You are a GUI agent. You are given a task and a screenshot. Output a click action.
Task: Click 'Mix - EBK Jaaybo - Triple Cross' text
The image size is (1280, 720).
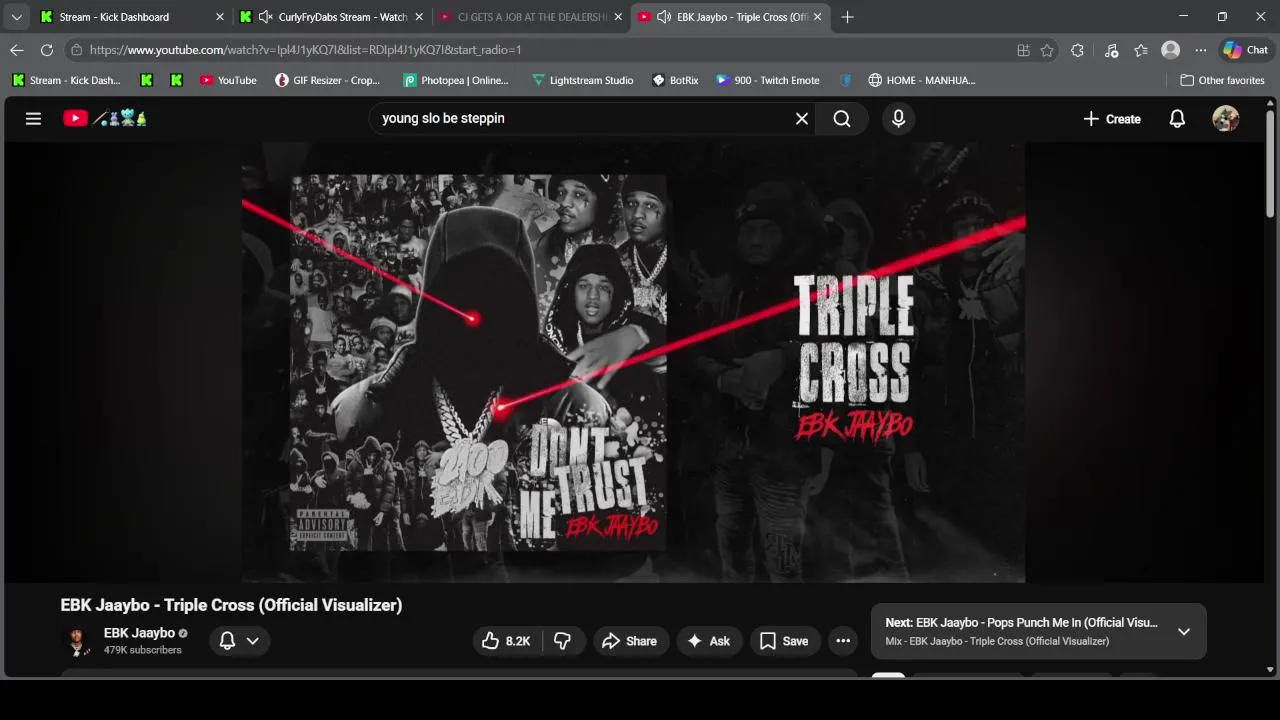(997, 641)
